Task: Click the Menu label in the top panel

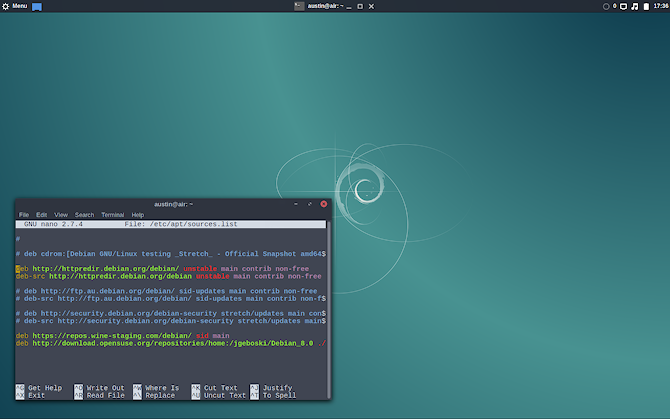Action: click(x=20, y=6)
